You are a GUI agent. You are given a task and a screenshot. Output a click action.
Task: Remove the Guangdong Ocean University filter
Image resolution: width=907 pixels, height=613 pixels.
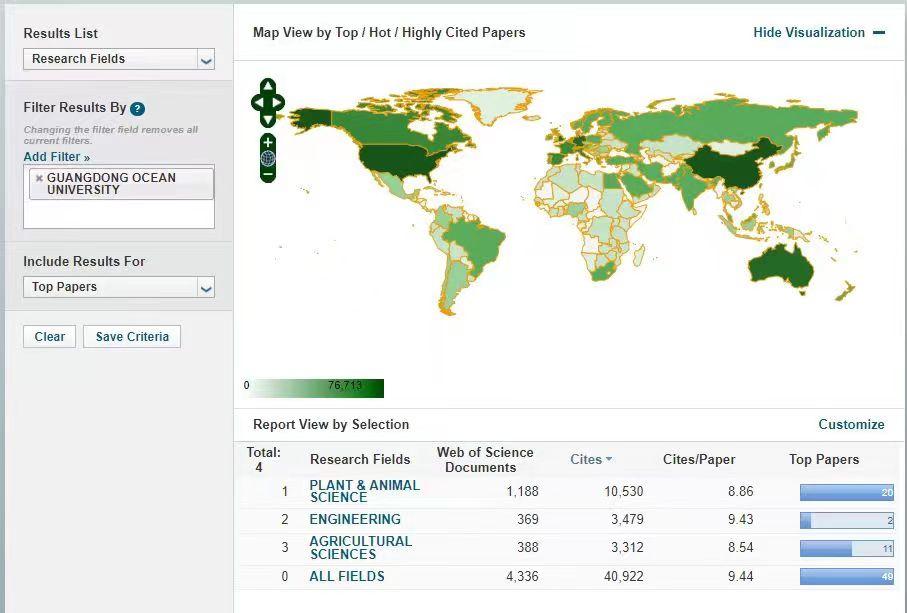[39, 178]
